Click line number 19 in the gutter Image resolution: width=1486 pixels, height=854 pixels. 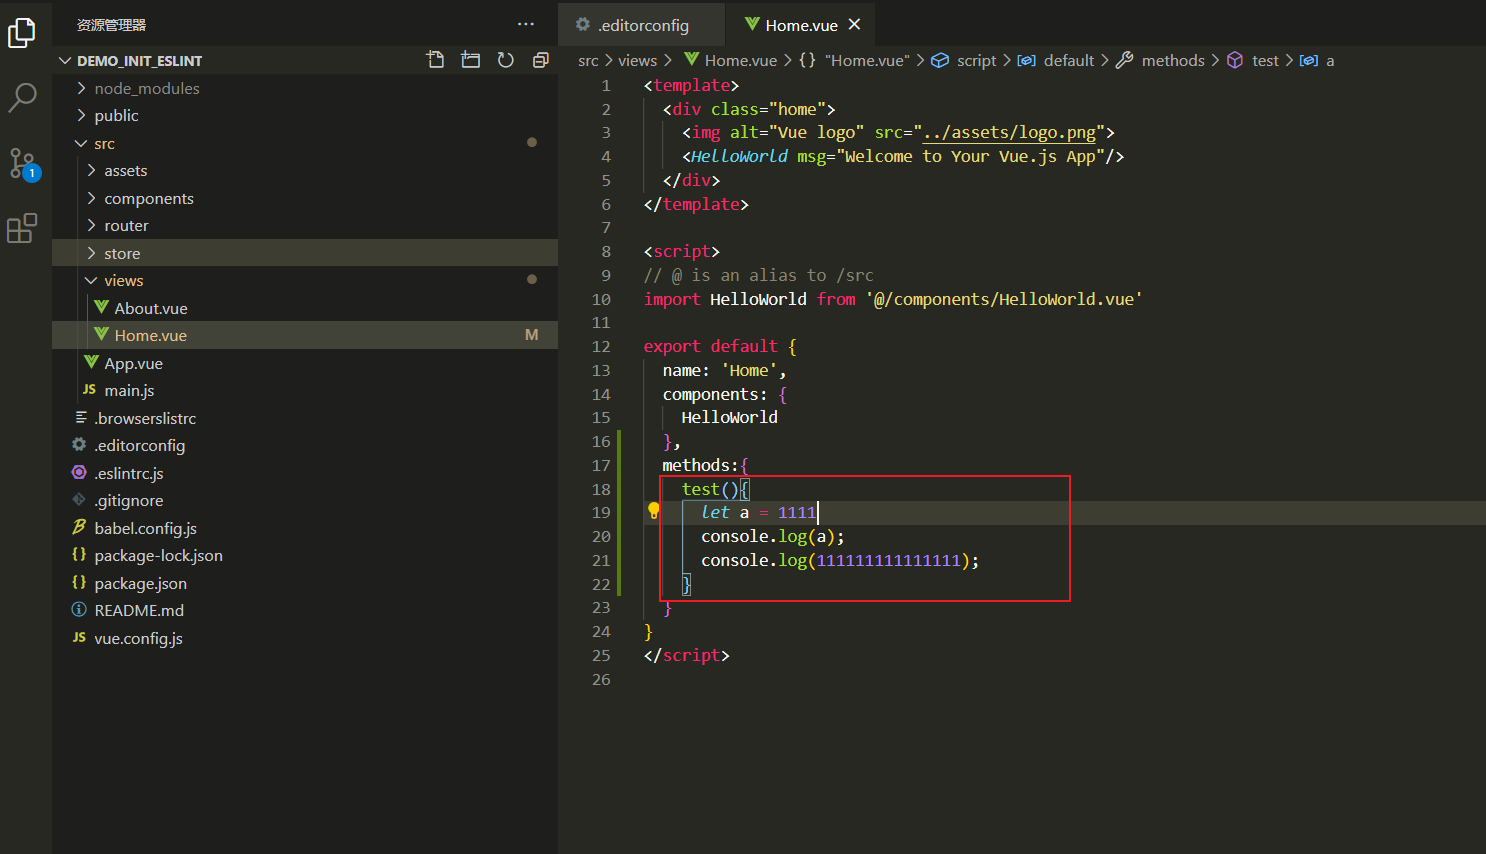(601, 512)
